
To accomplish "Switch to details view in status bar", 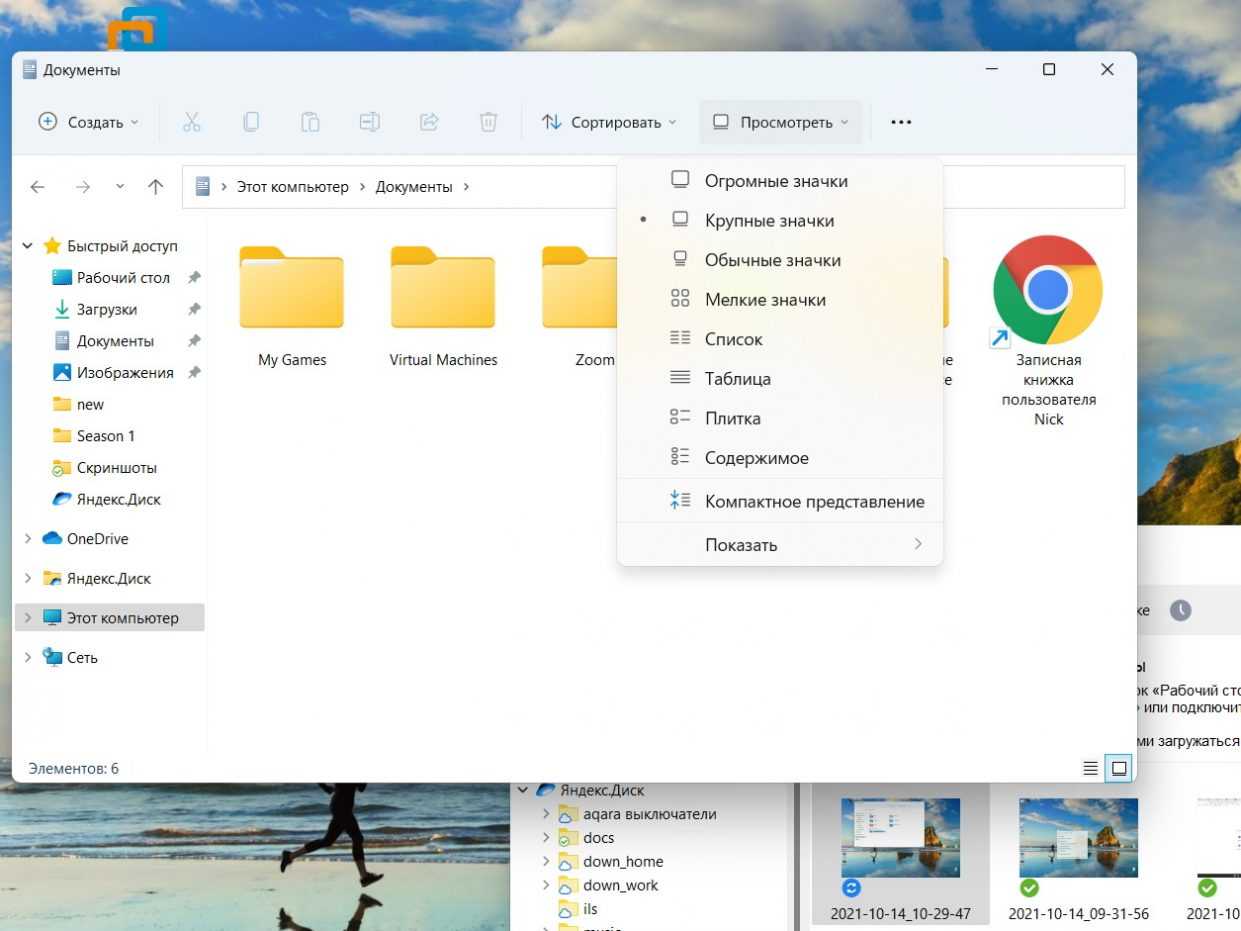I will click(x=1090, y=768).
